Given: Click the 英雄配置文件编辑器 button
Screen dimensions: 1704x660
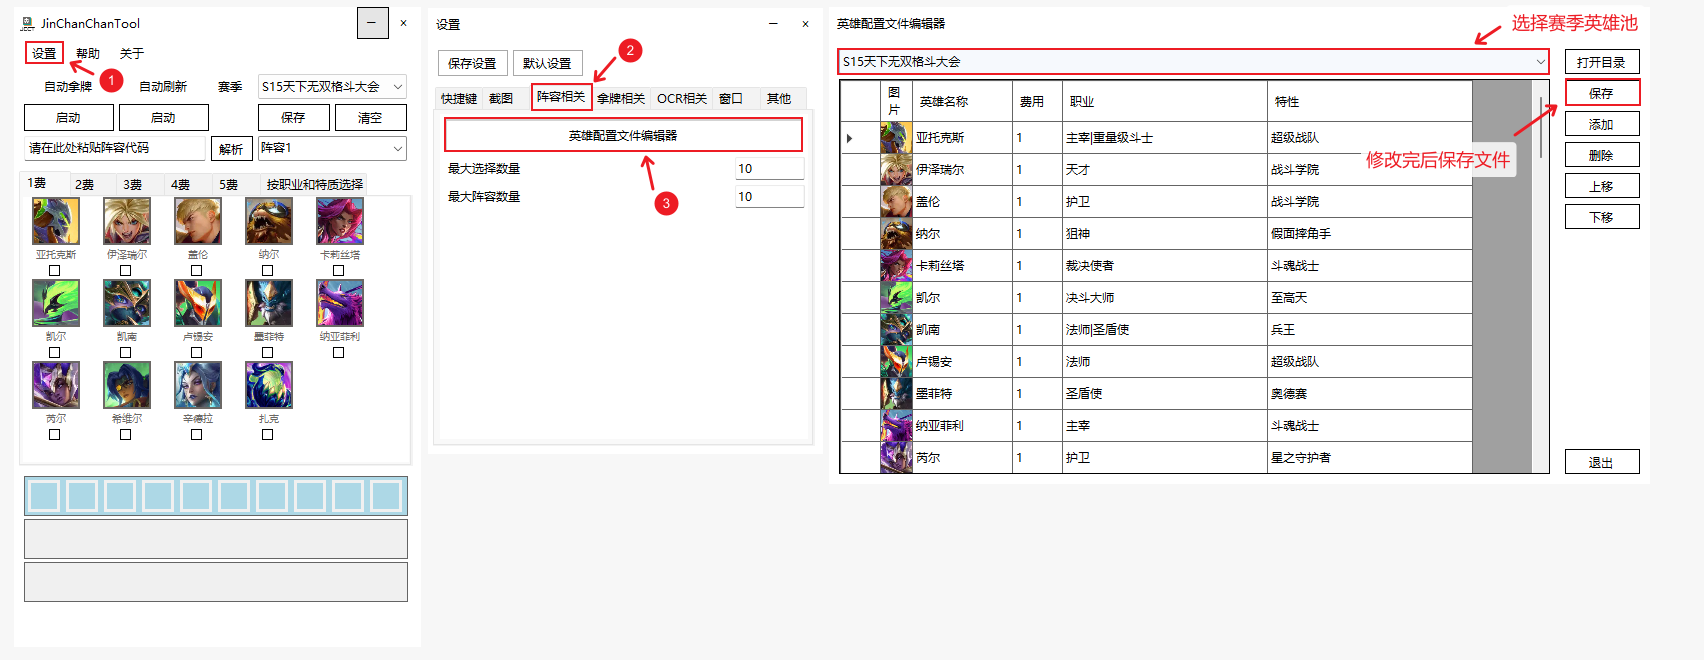Looking at the screenshot, I should click(x=623, y=135).
